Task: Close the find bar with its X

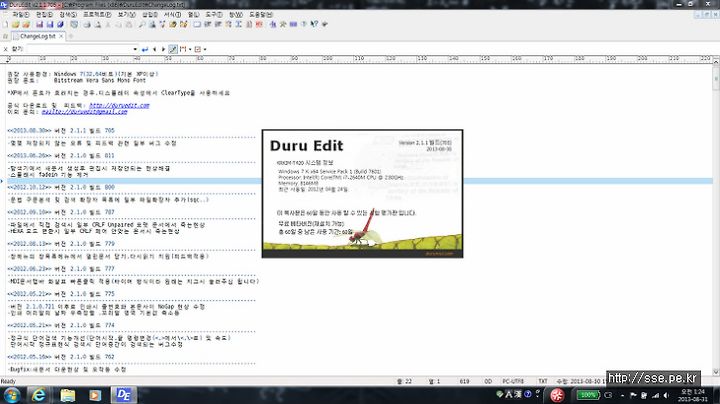Action: [6, 49]
